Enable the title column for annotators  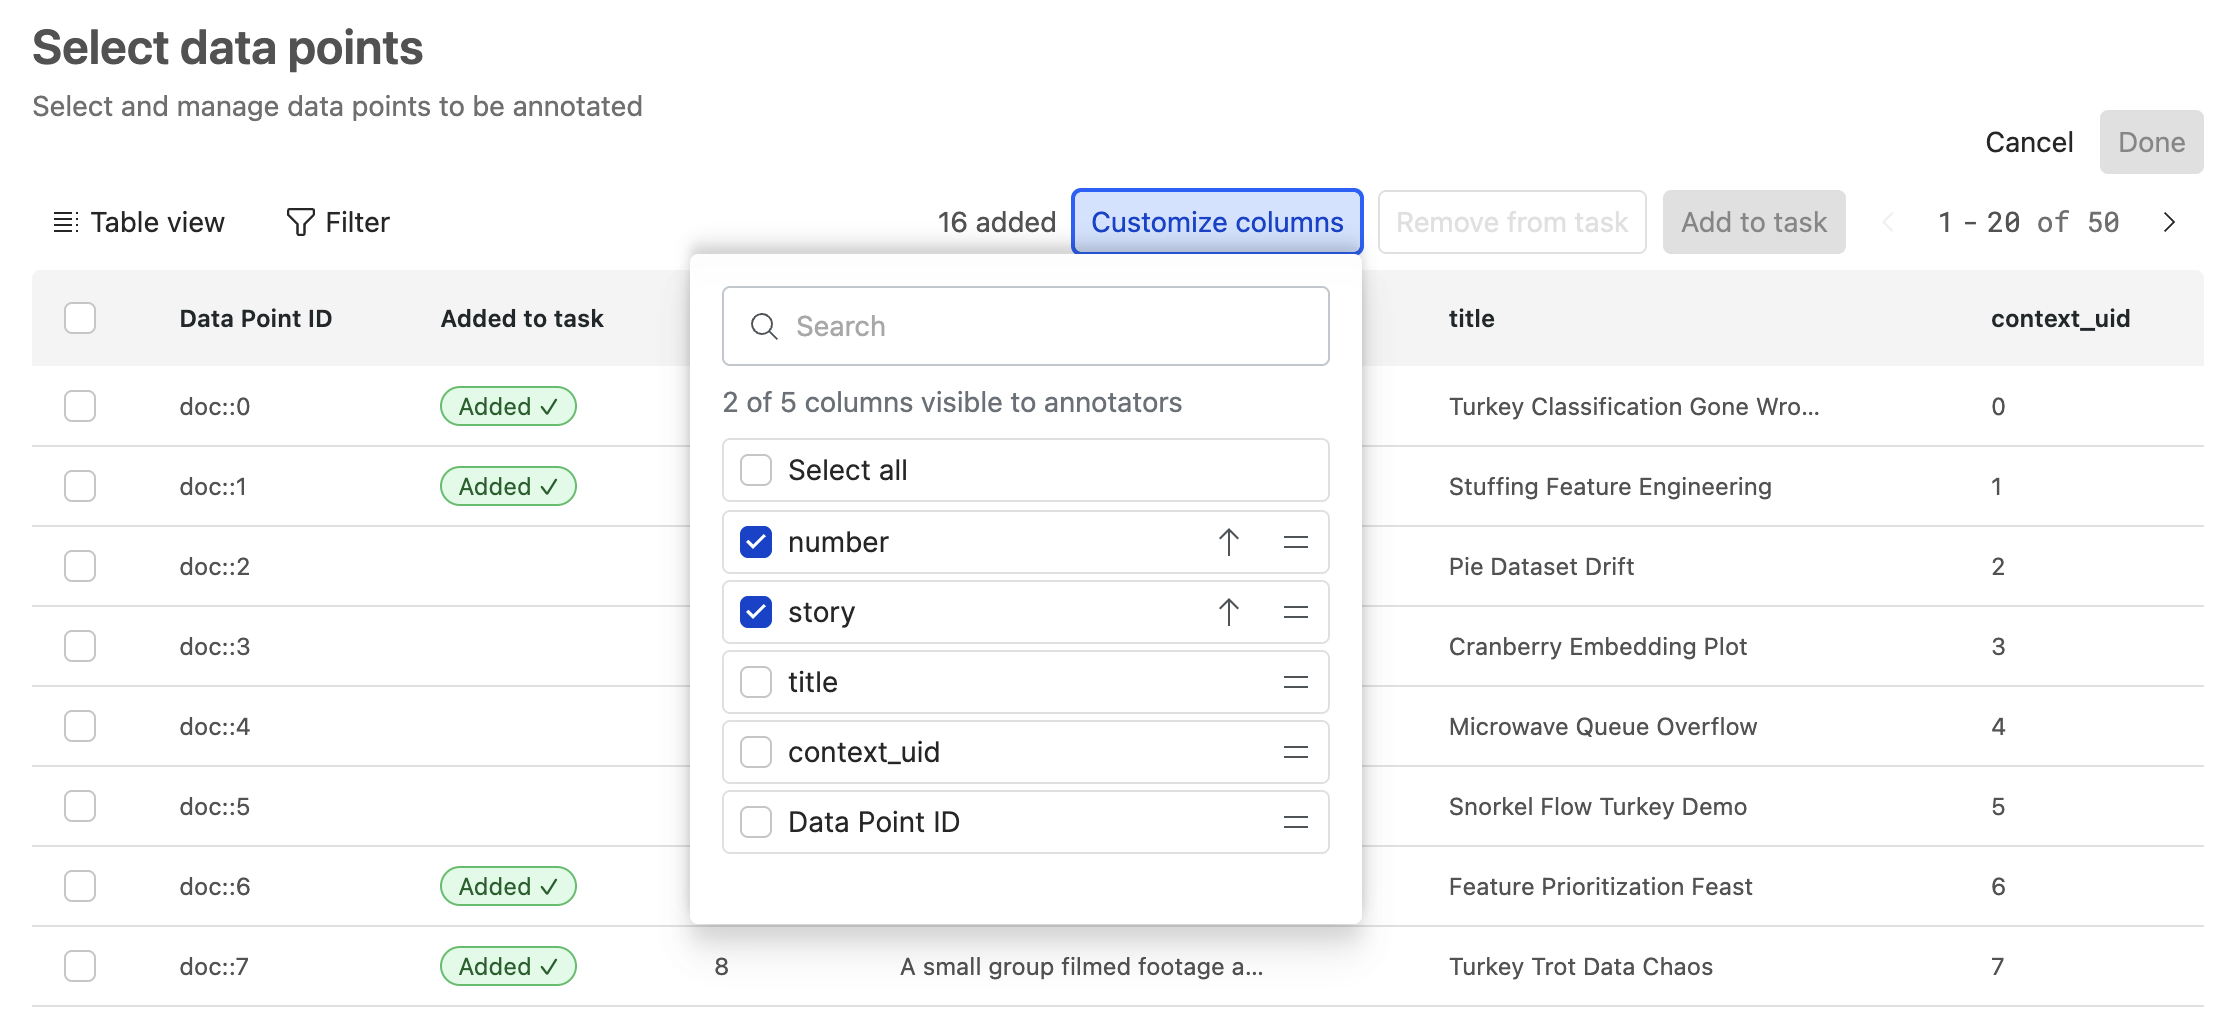756,682
